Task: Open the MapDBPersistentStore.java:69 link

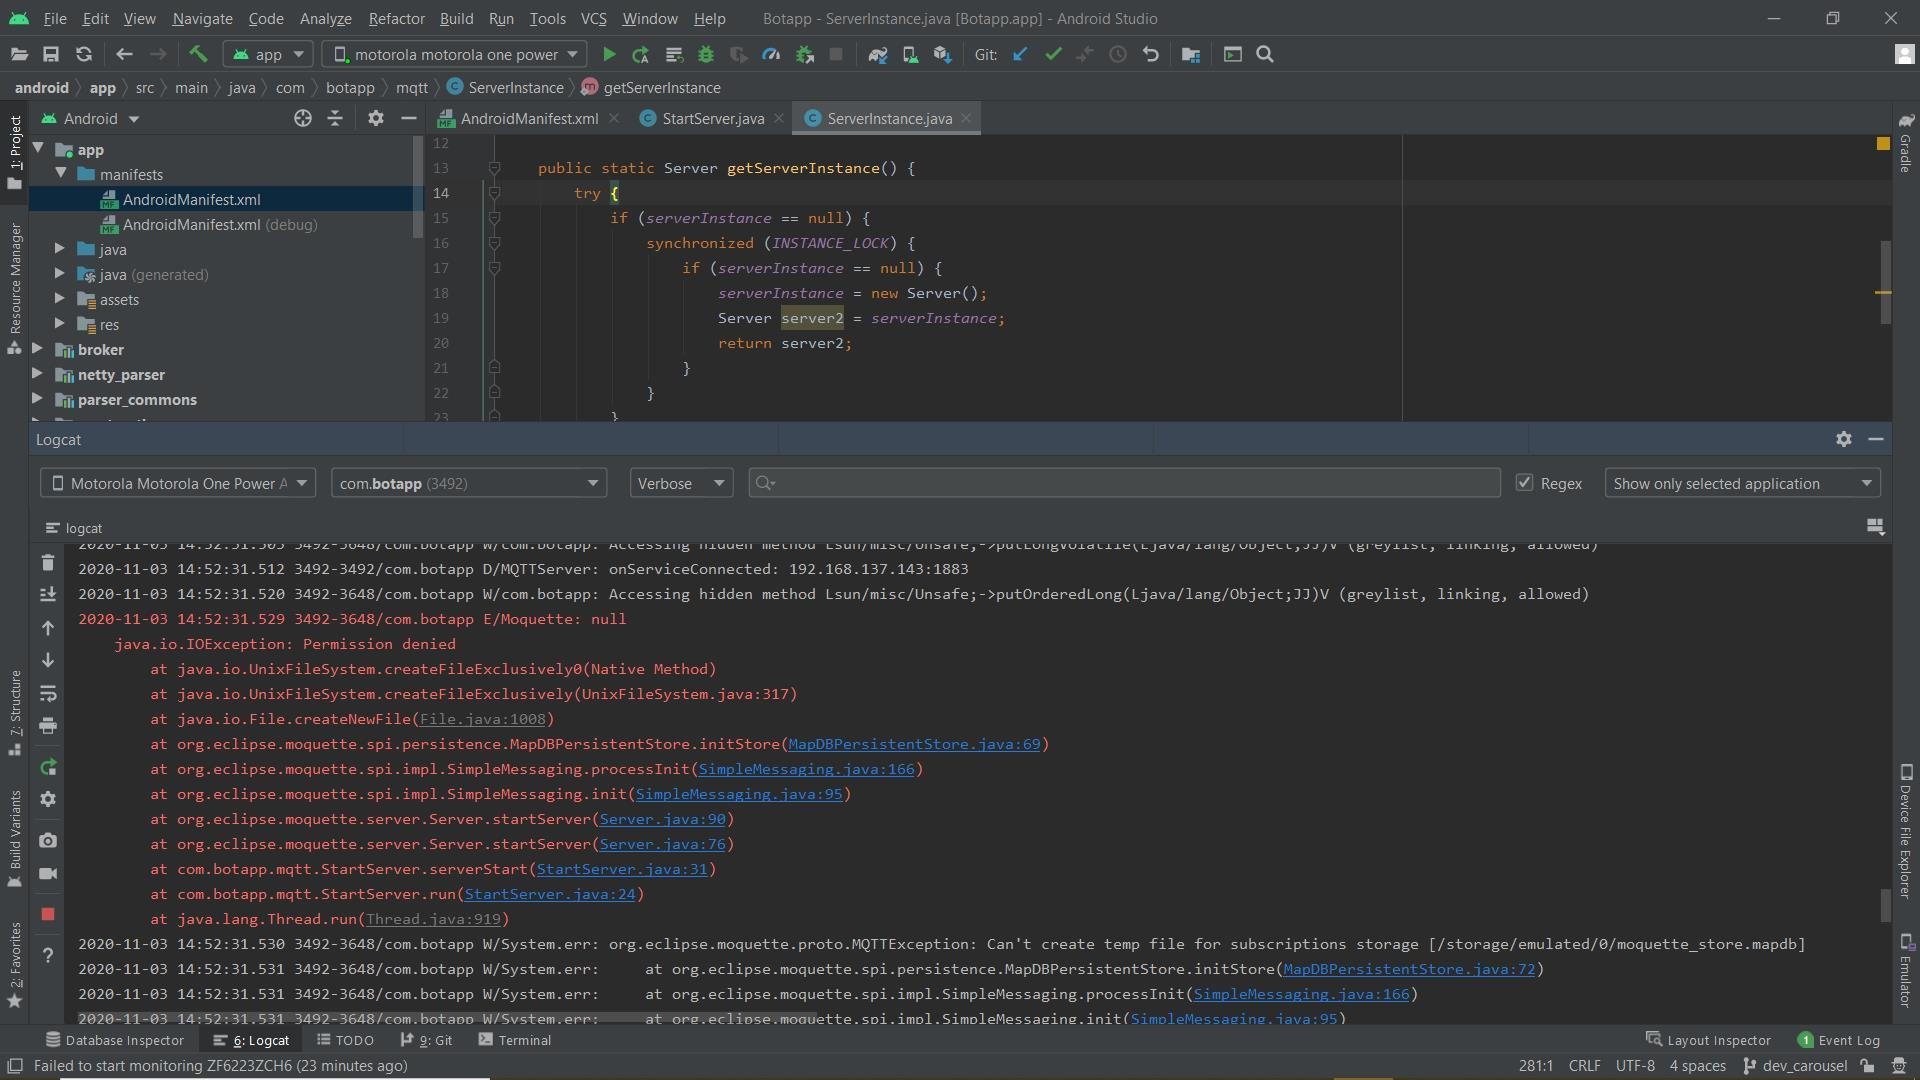Action: [x=914, y=744]
